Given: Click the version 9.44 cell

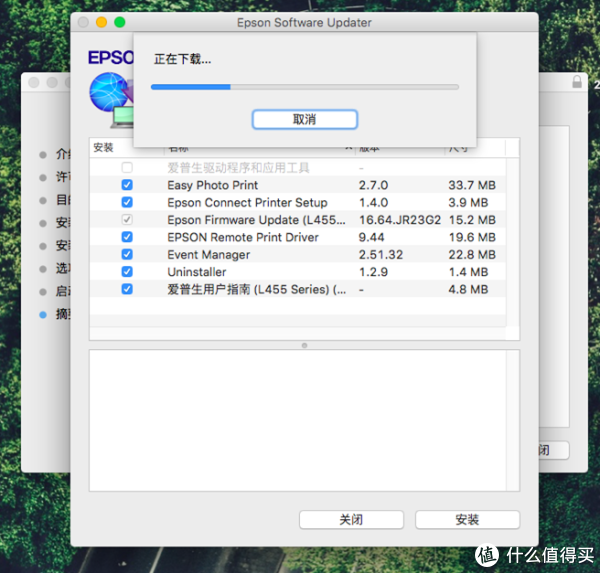Looking at the screenshot, I should click(371, 237).
